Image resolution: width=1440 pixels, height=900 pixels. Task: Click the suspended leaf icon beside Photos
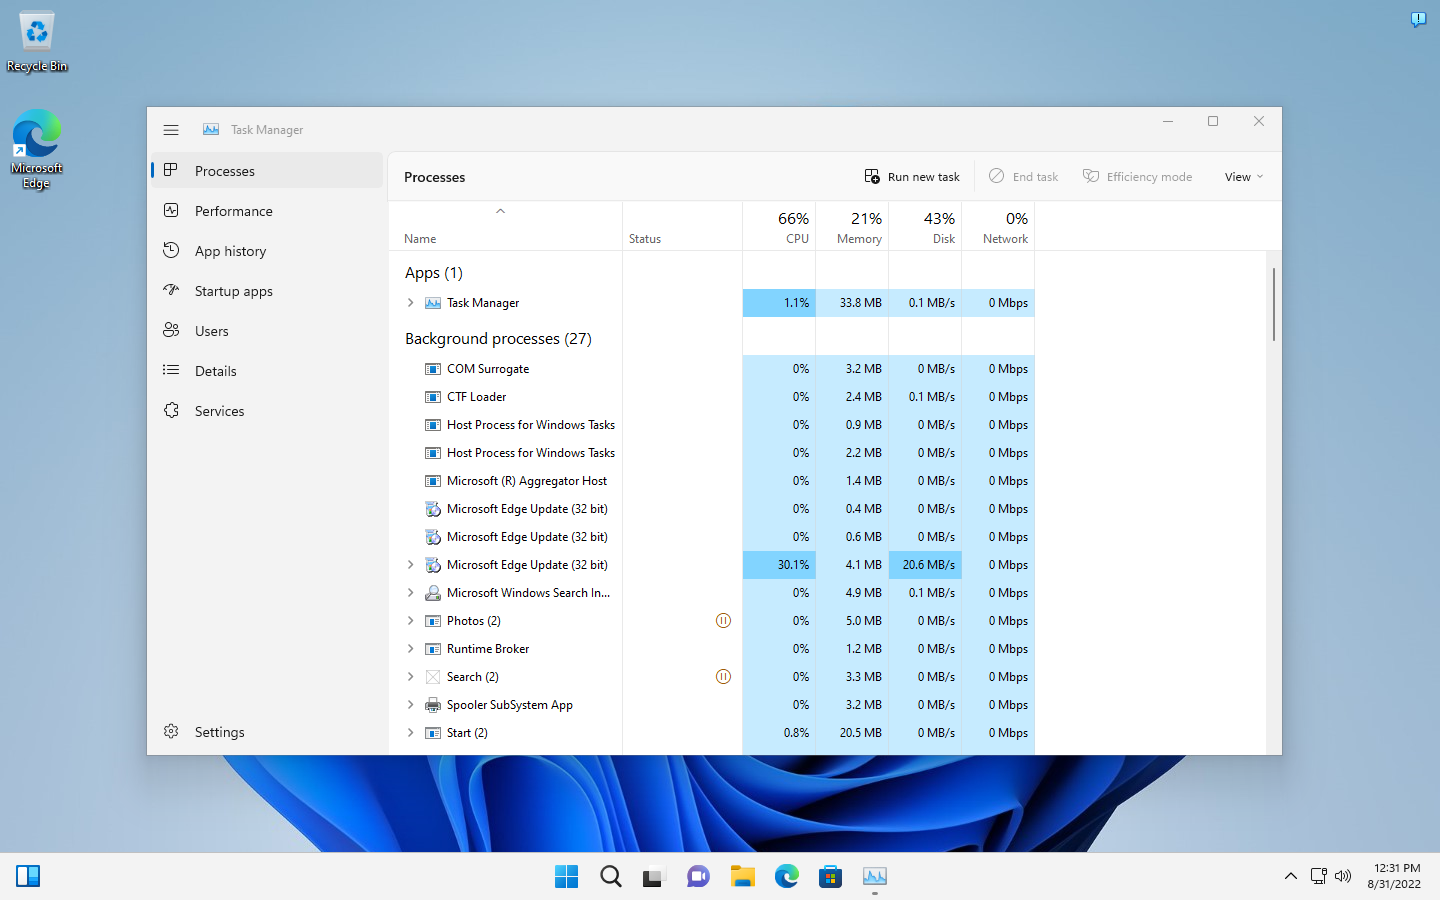click(723, 620)
